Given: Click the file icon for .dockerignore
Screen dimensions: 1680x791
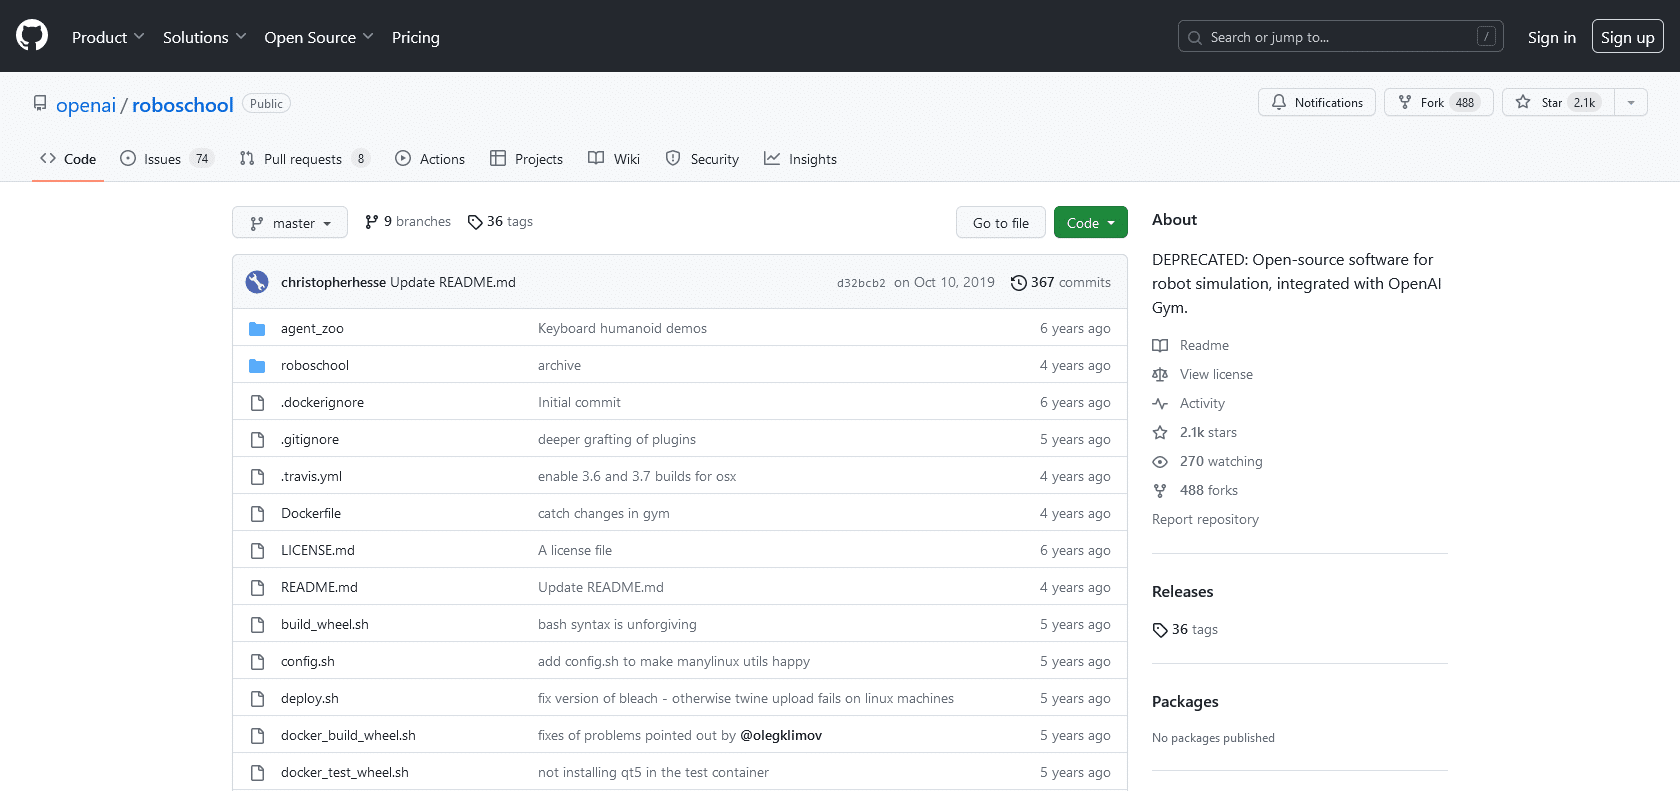Looking at the screenshot, I should pyautogui.click(x=257, y=402).
